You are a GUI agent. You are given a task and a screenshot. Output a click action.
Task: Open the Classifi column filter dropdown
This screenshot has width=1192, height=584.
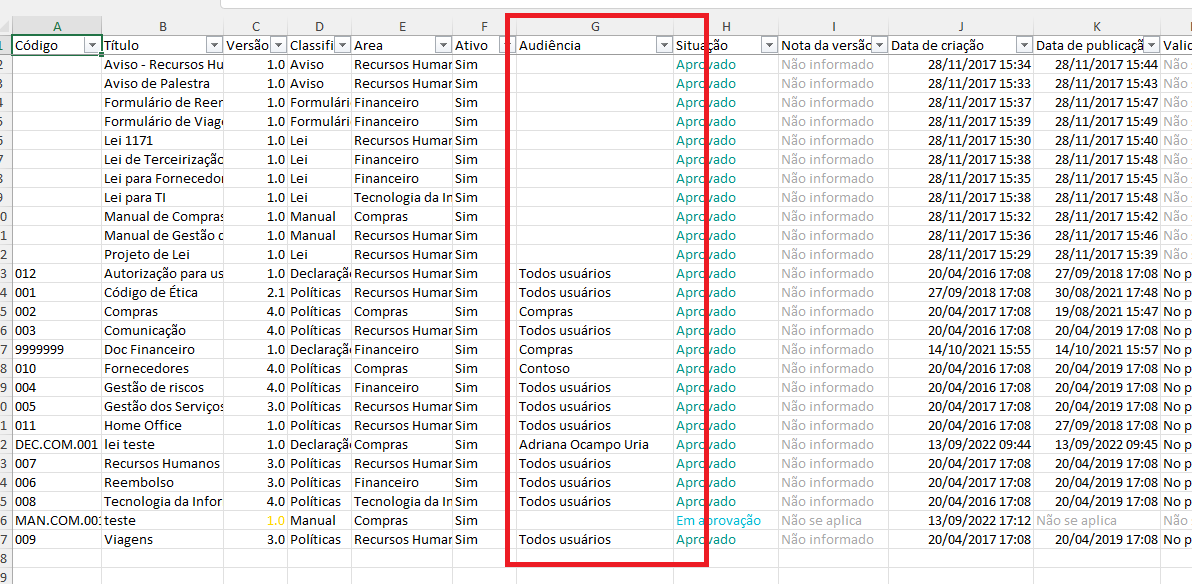(x=342, y=46)
